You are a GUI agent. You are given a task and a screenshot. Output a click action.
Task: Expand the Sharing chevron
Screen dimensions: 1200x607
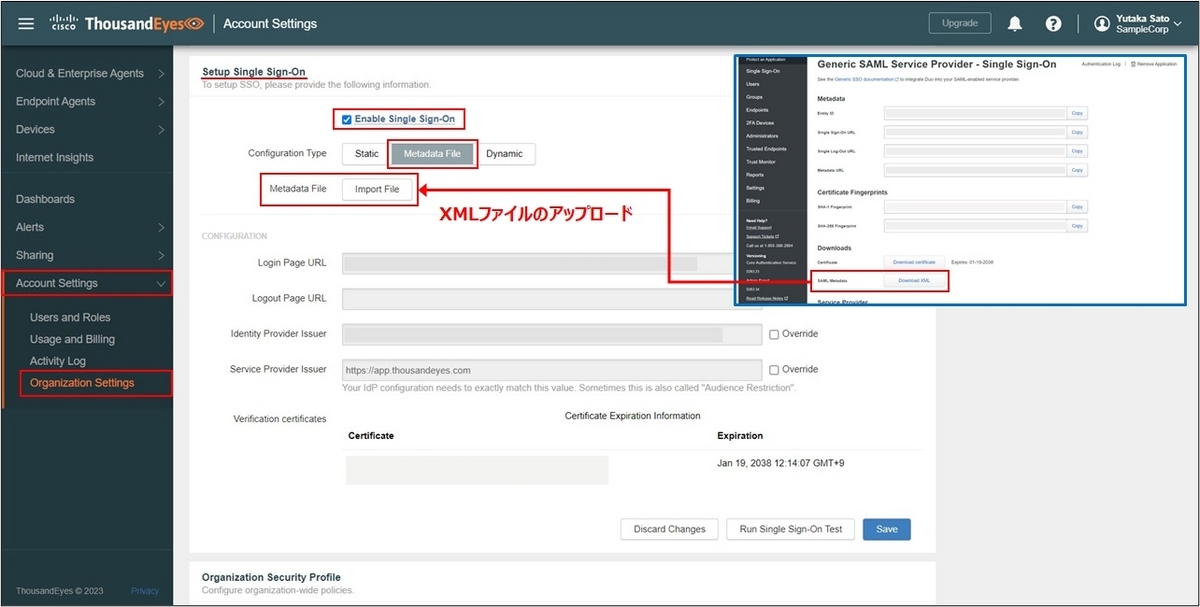[161, 255]
